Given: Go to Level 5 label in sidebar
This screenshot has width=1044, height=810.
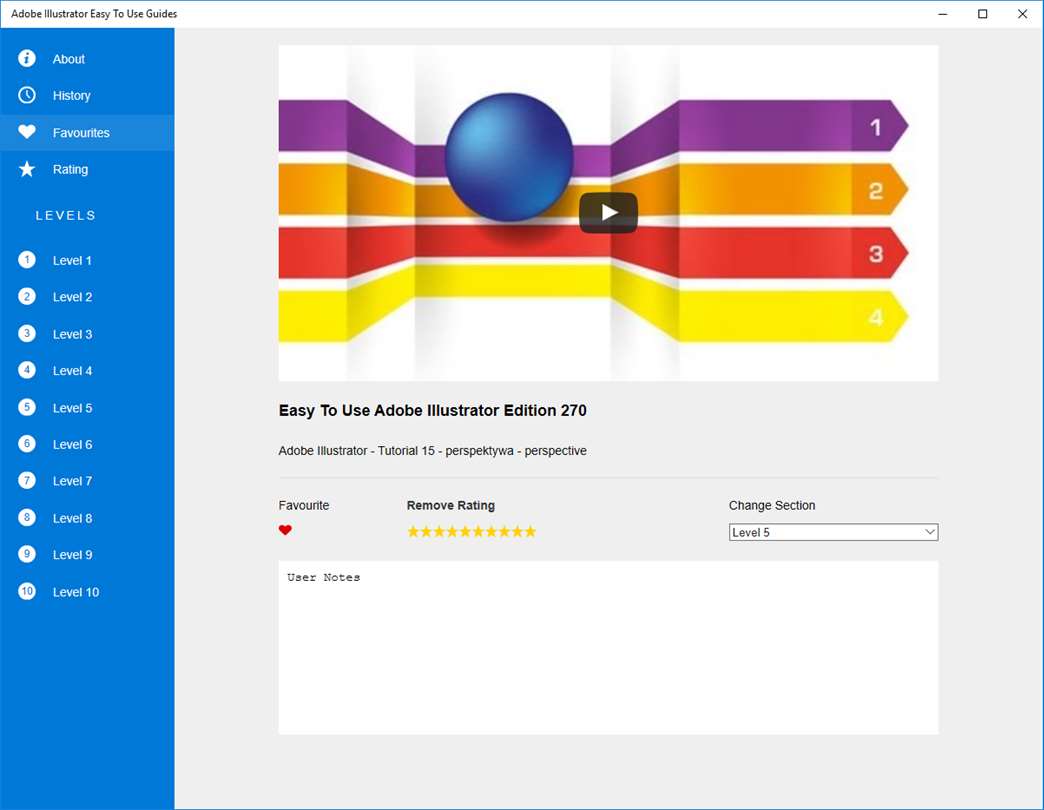Looking at the screenshot, I should click(x=73, y=408).
